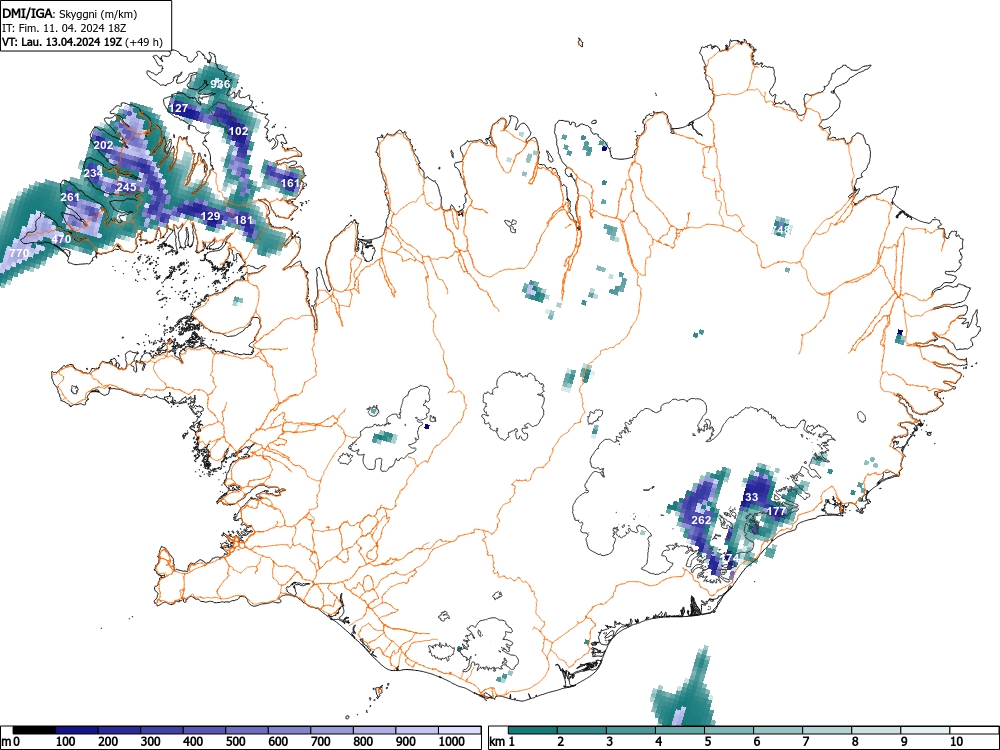Click the visibility value 234 on the map
1000x750 pixels.
point(93,173)
